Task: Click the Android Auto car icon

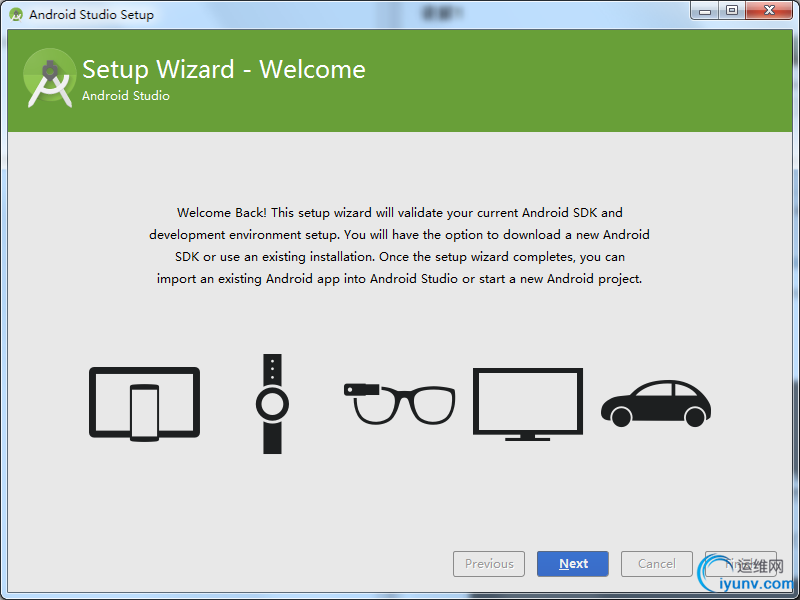Action: pos(655,402)
